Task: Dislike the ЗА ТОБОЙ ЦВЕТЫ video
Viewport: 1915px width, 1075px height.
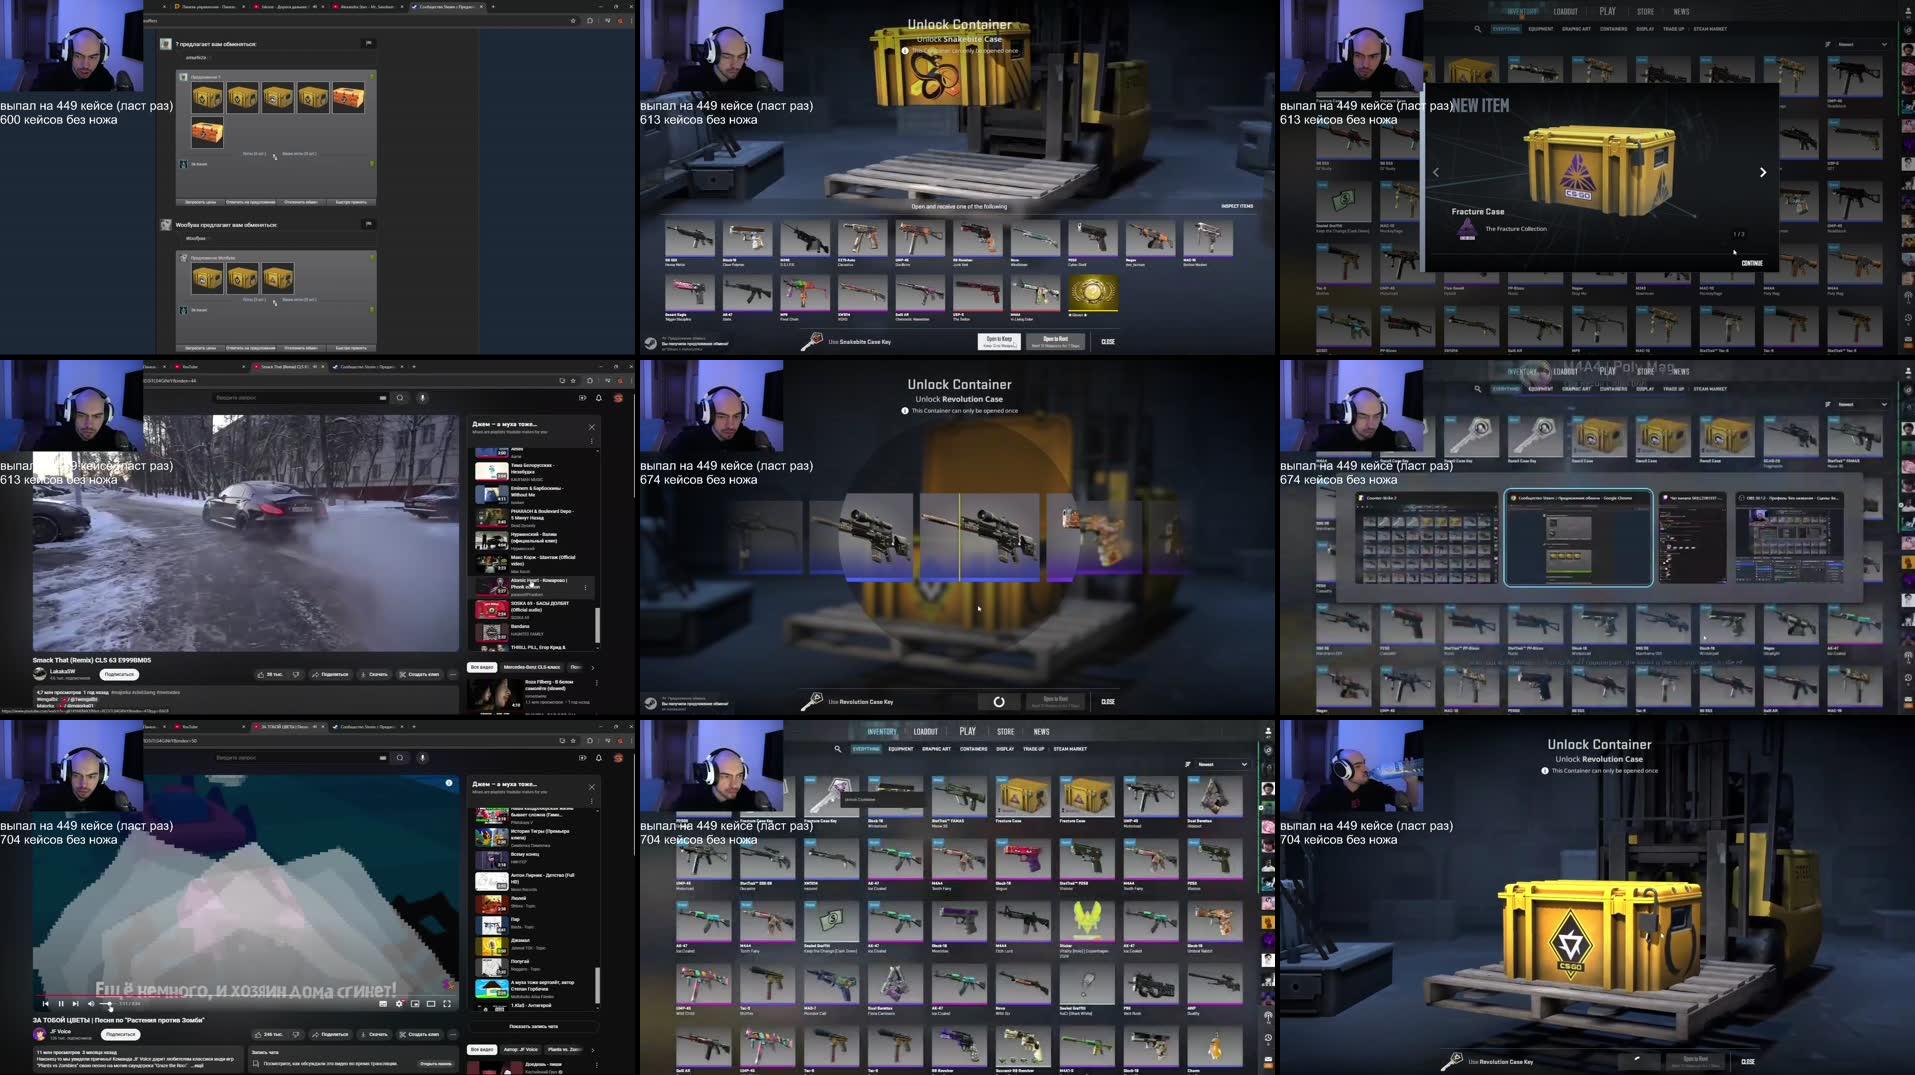Action: (x=296, y=1034)
